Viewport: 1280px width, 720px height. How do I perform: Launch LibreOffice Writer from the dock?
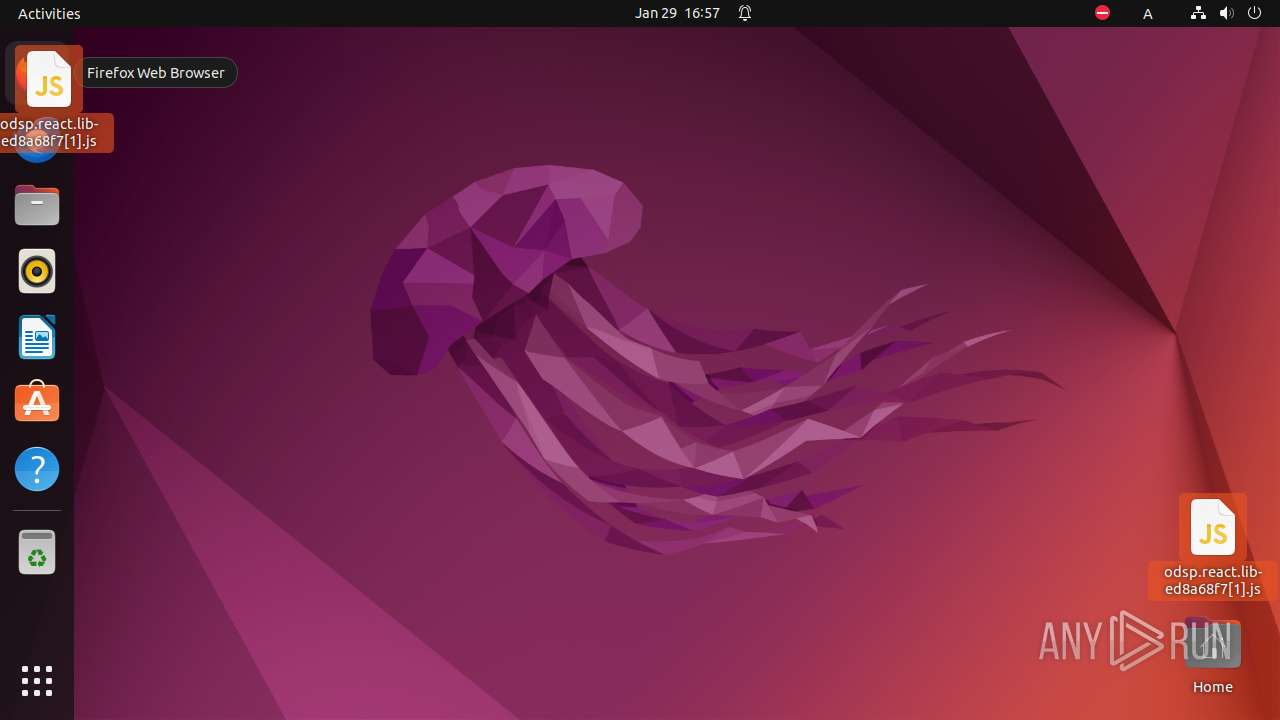pos(37,337)
